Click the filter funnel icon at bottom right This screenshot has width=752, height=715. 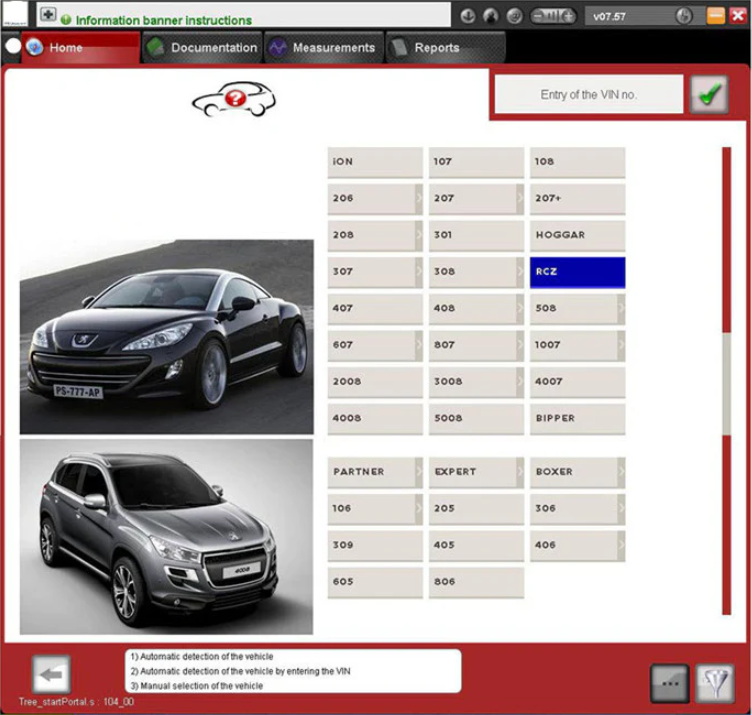coord(714,682)
